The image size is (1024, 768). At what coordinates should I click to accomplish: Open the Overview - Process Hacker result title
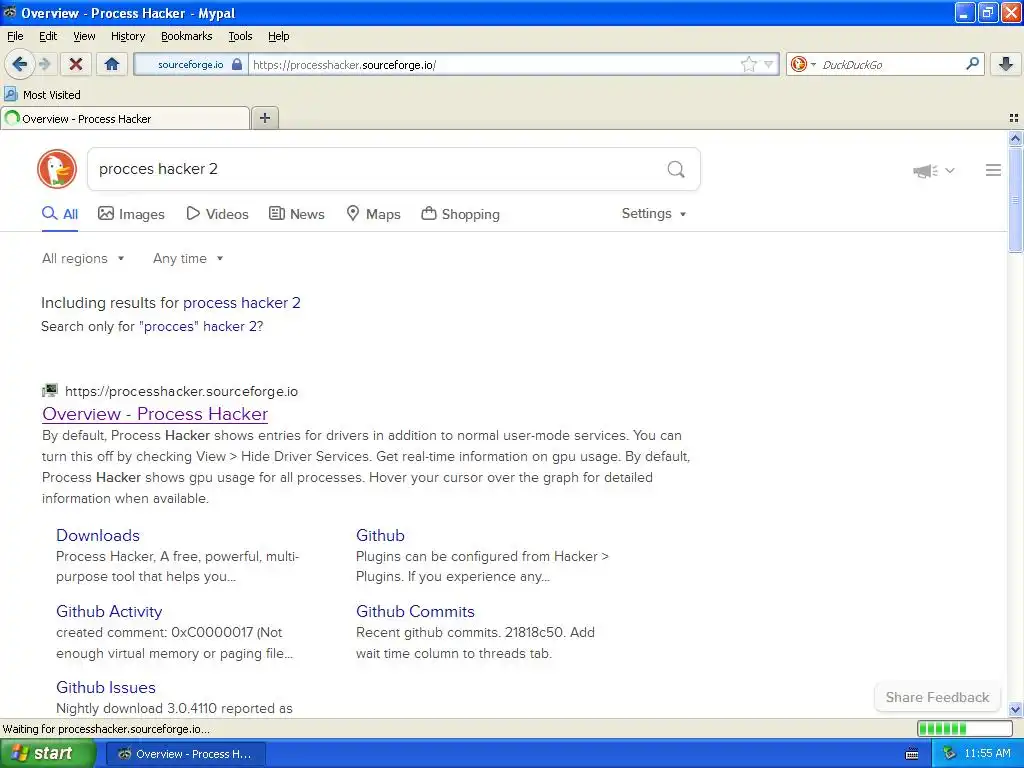pyautogui.click(x=155, y=413)
